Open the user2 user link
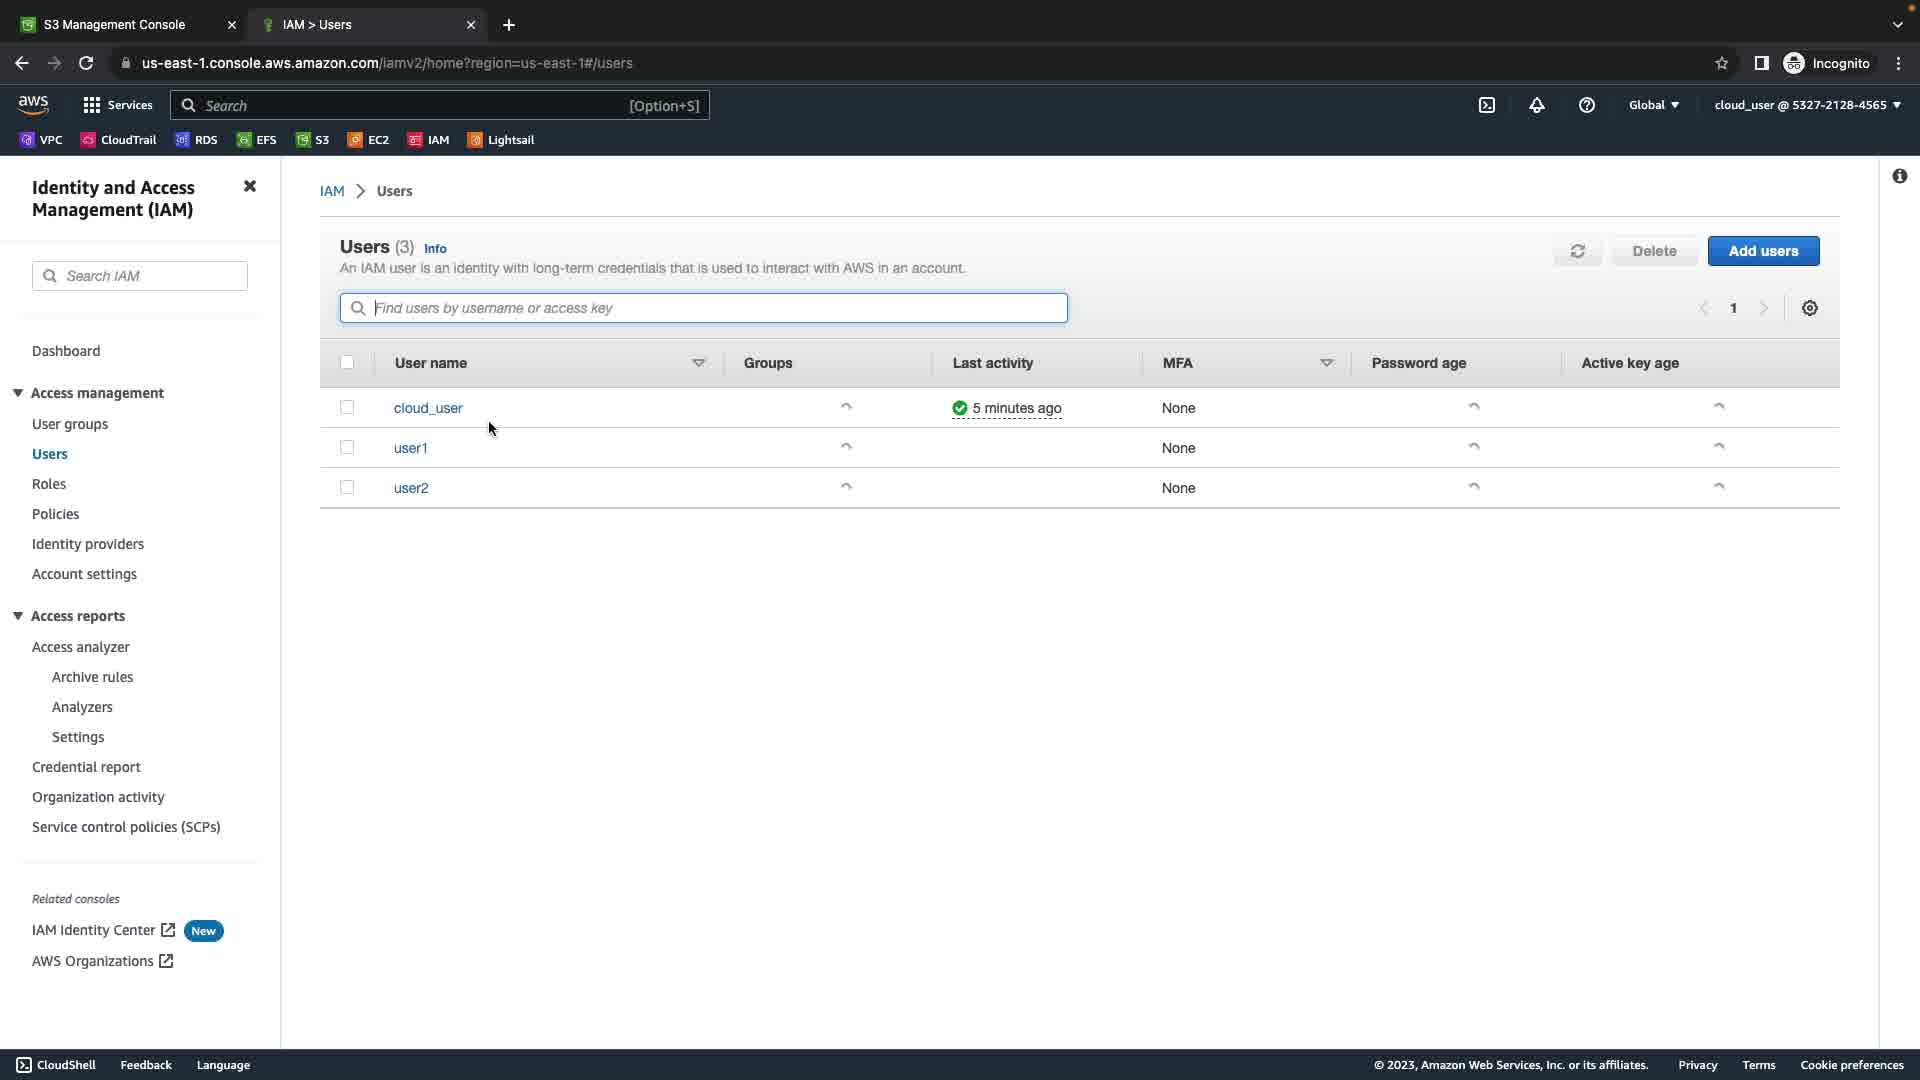Viewport: 1920px width, 1080px height. [x=411, y=488]
